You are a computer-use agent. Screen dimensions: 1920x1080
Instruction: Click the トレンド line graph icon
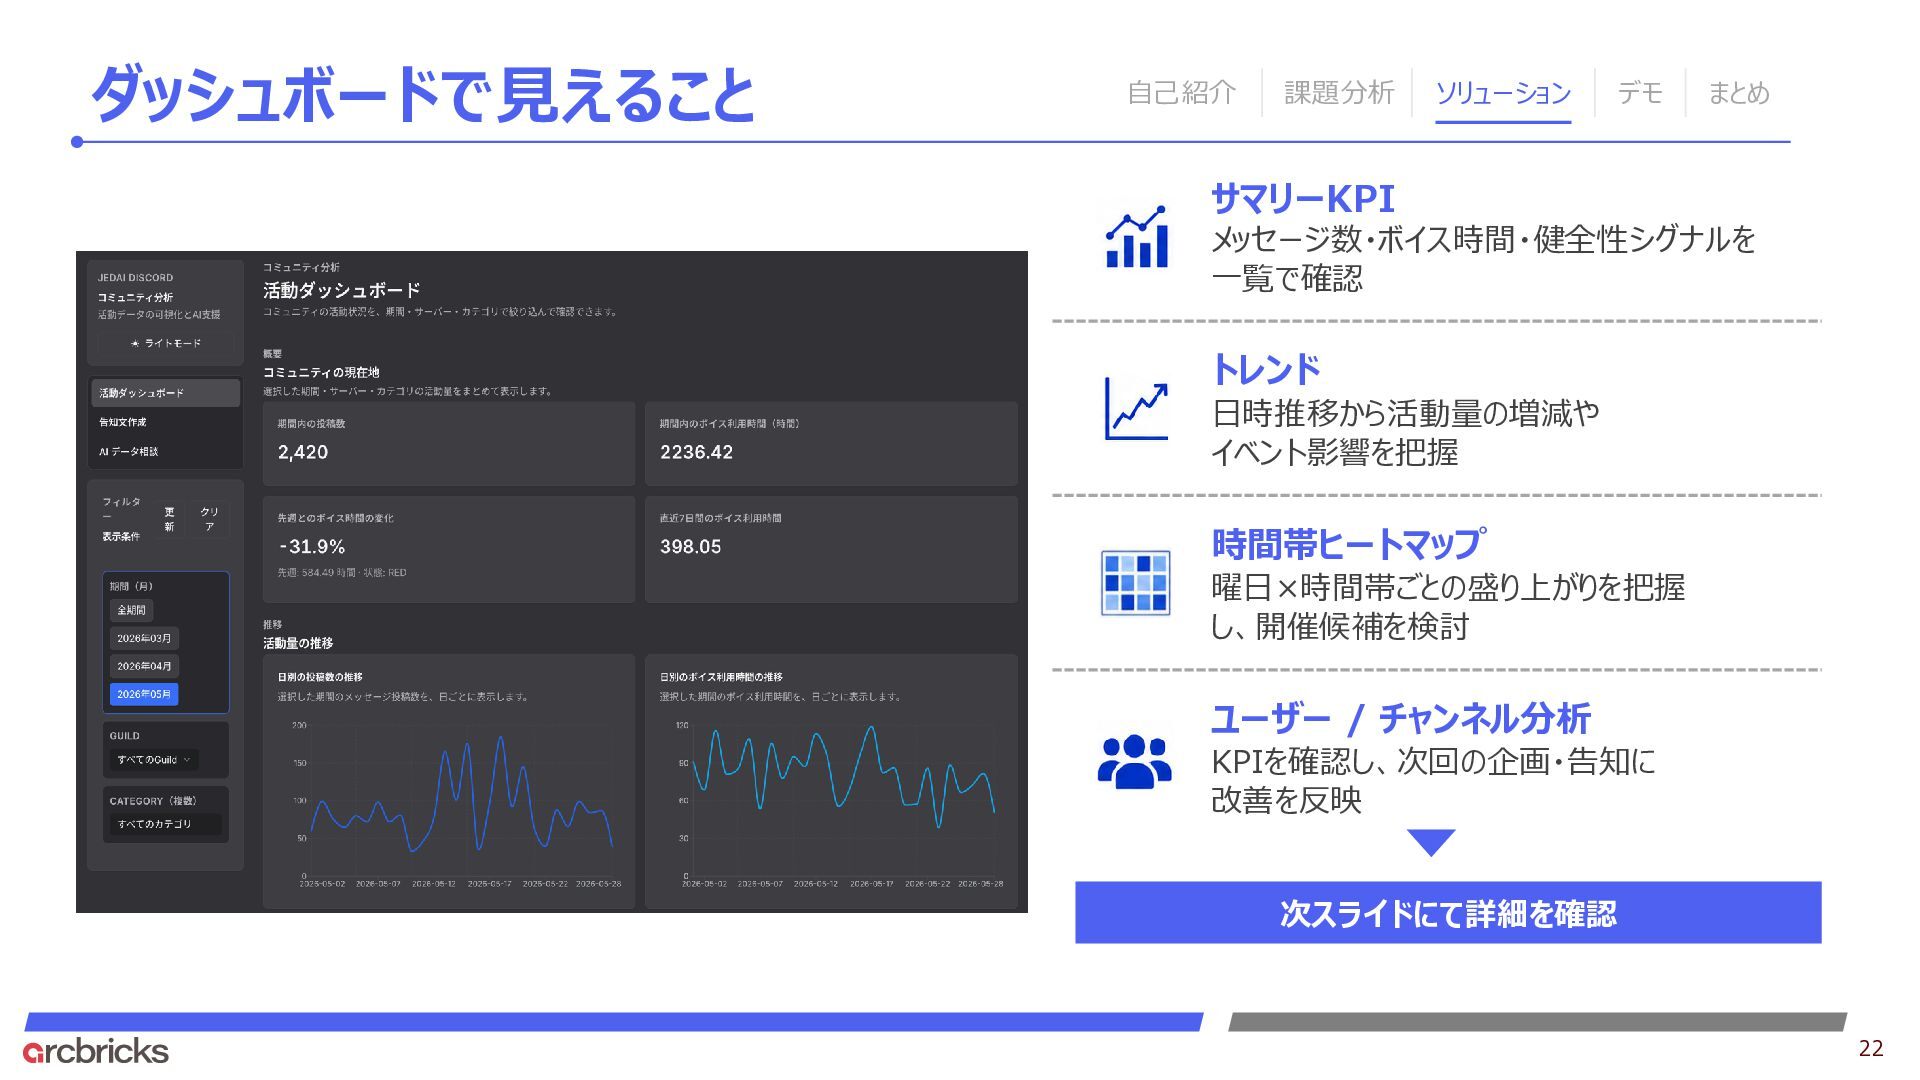tap(1137, 408)
